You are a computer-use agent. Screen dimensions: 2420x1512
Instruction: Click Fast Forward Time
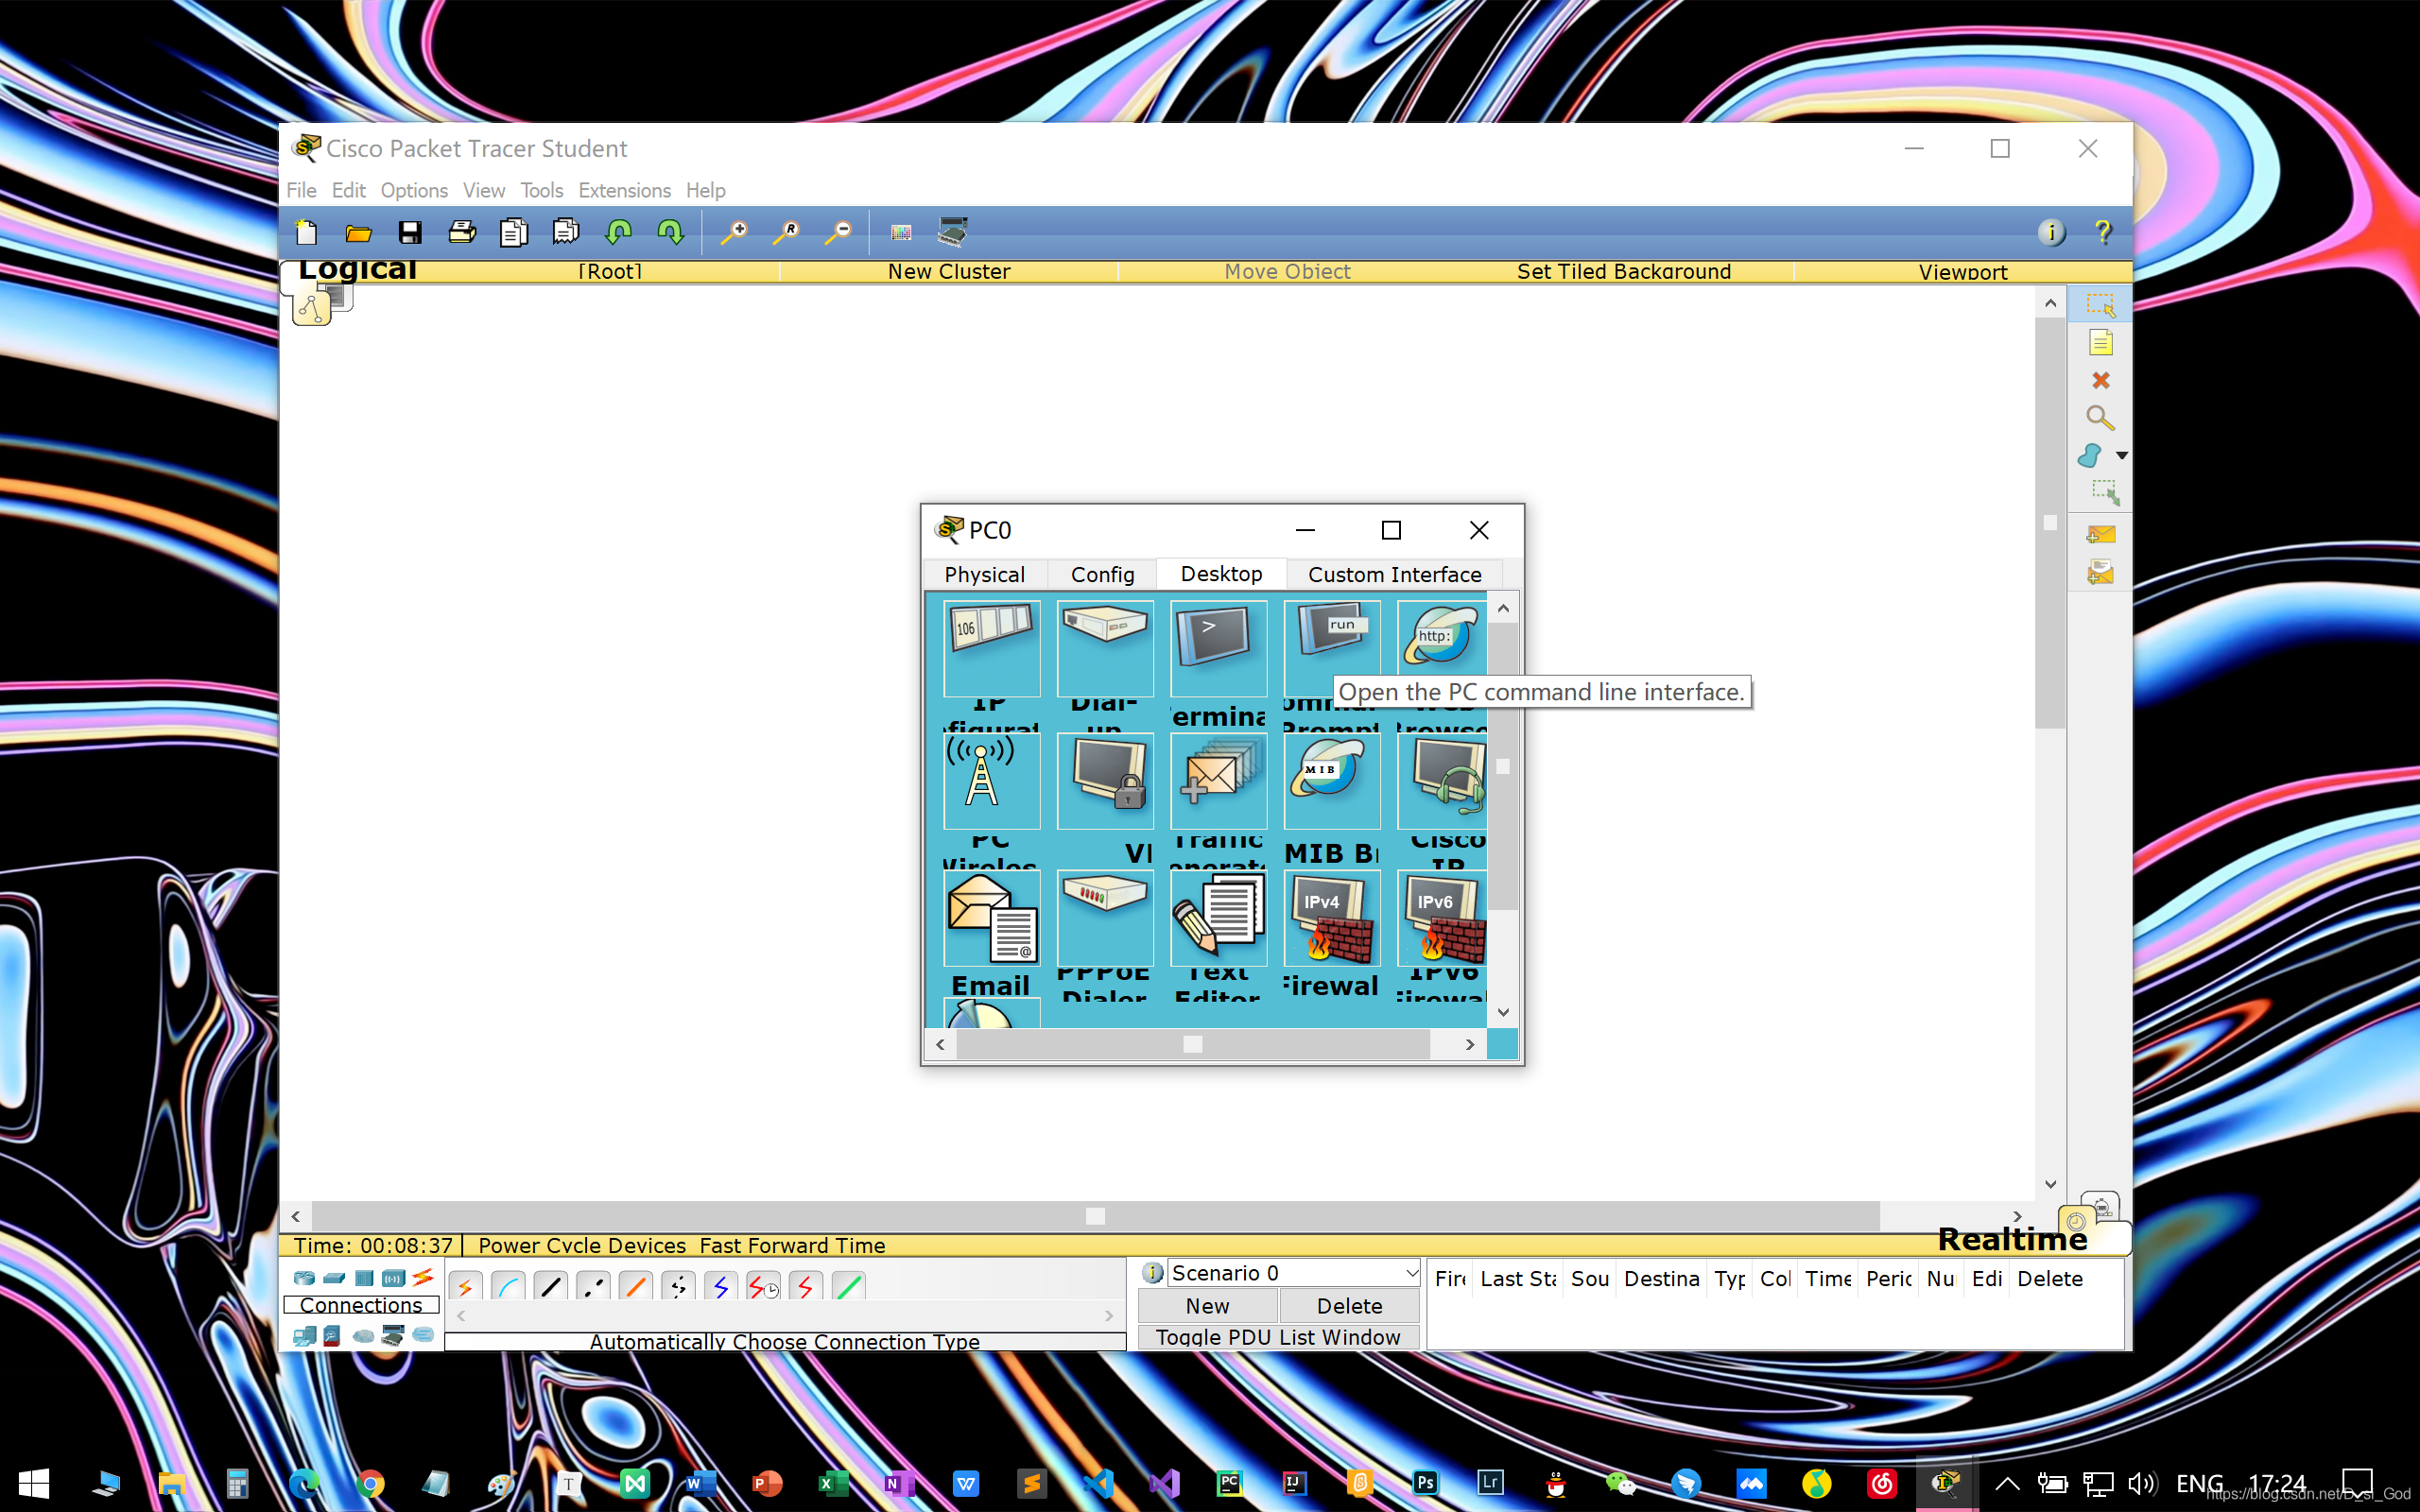coord(792,1245)
